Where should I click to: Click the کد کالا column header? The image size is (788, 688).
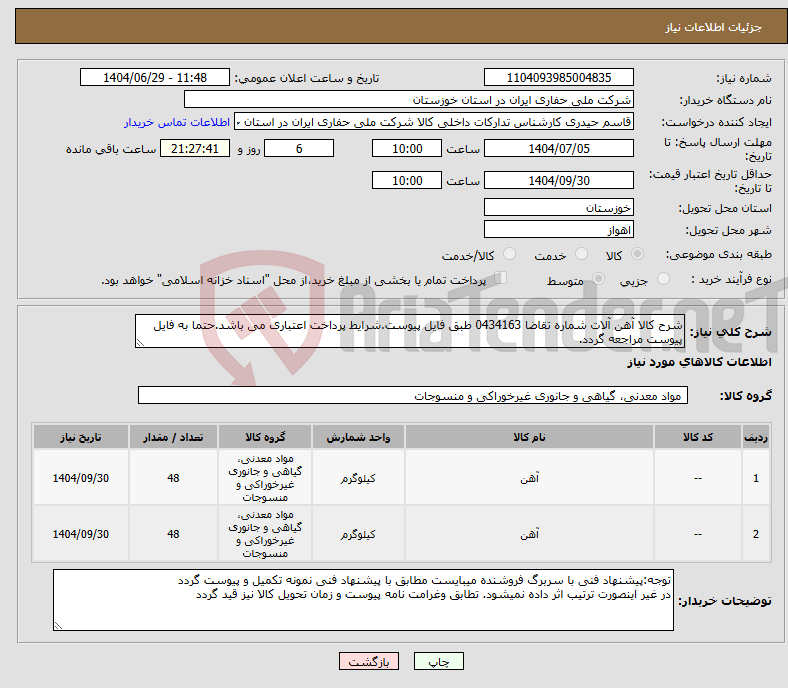(x=698, y=437)
